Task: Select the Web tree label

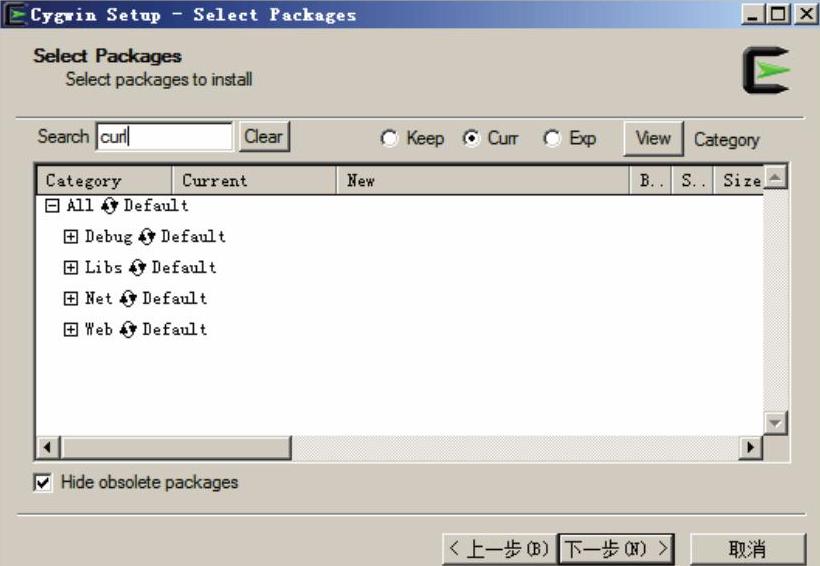Action: coord(98,329)
